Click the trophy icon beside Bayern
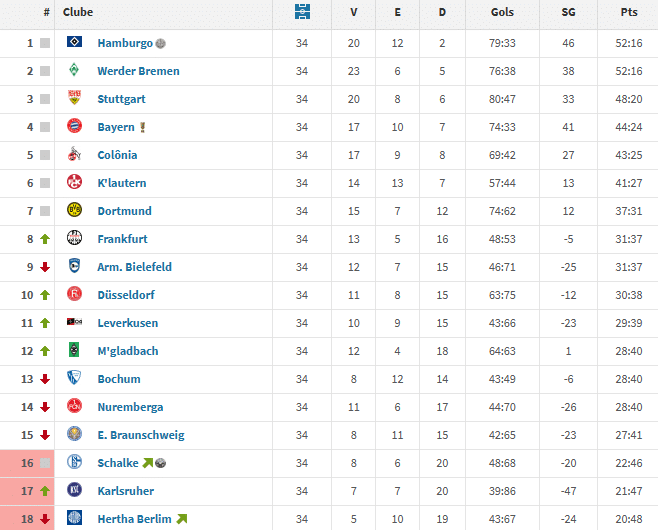The image size is (658, 530). coord(143,127)
